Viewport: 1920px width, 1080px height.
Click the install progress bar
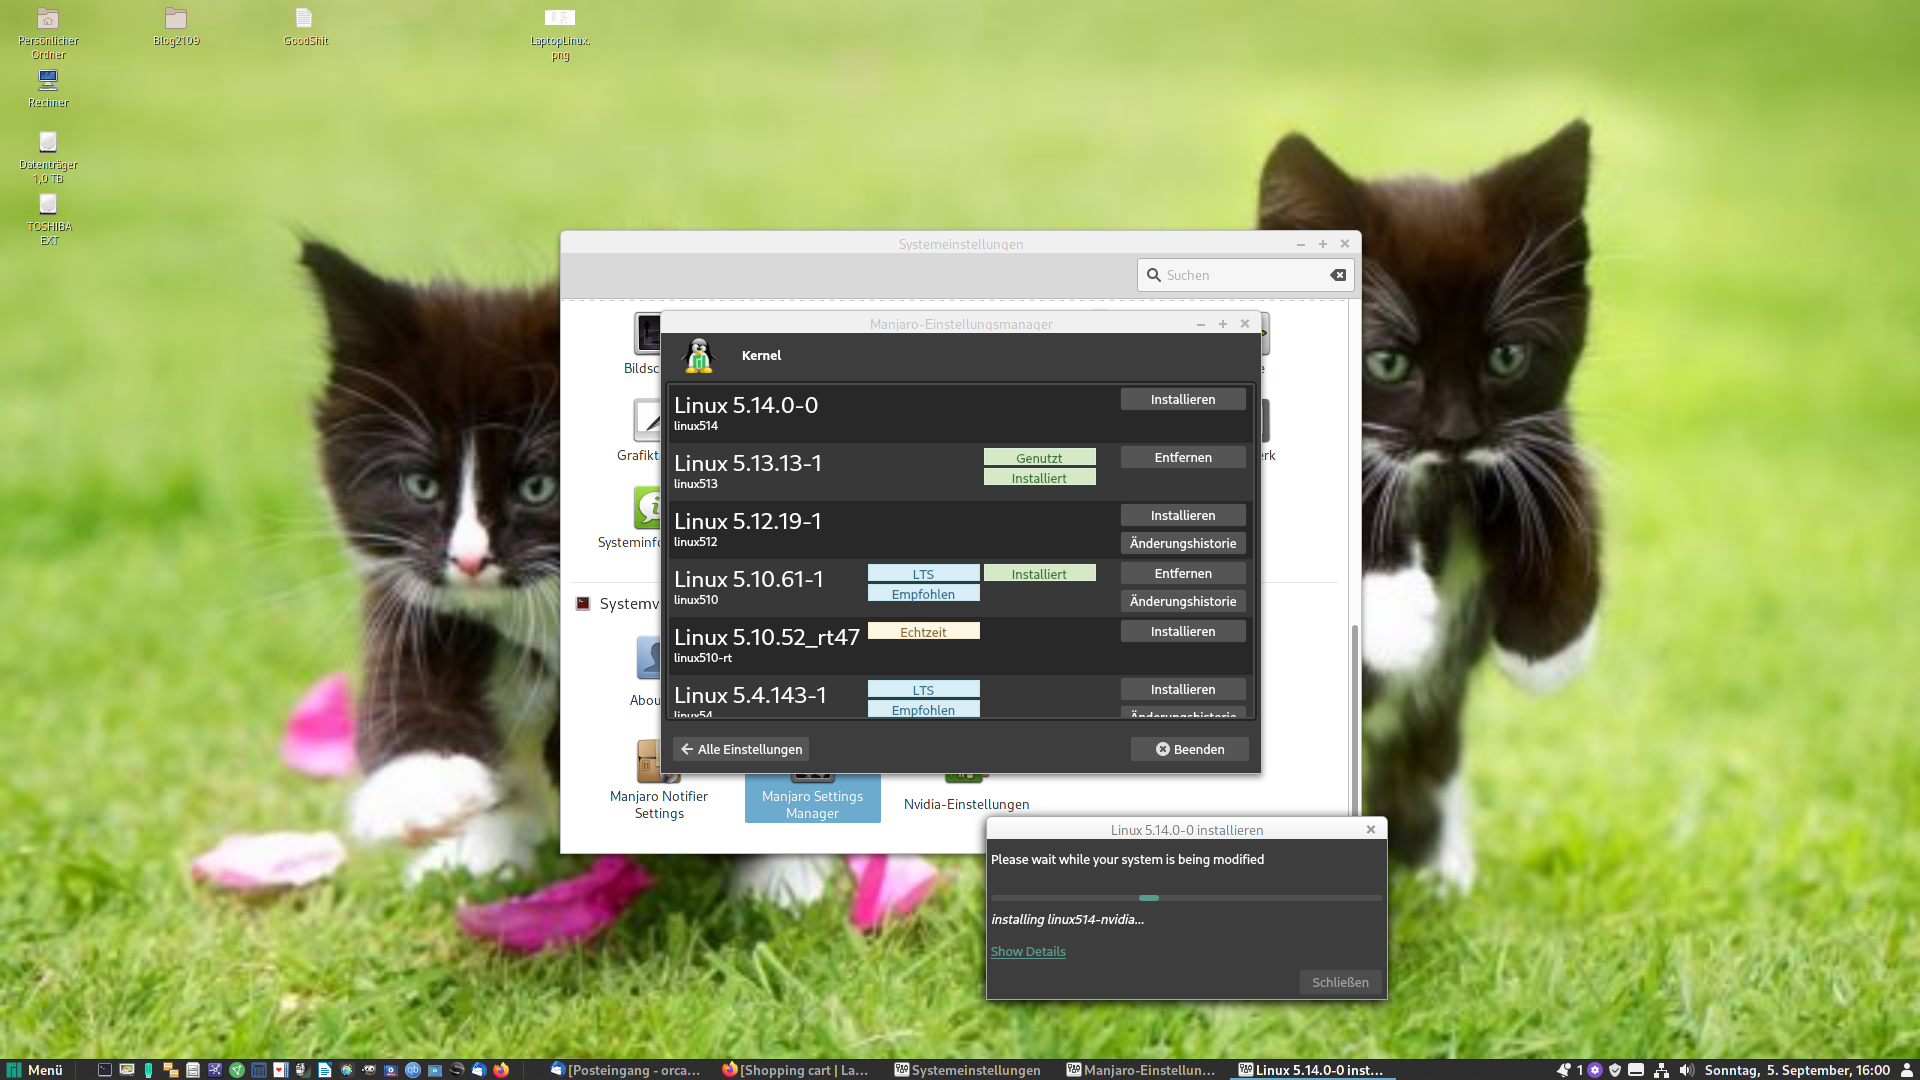[x=1186, y=898]
